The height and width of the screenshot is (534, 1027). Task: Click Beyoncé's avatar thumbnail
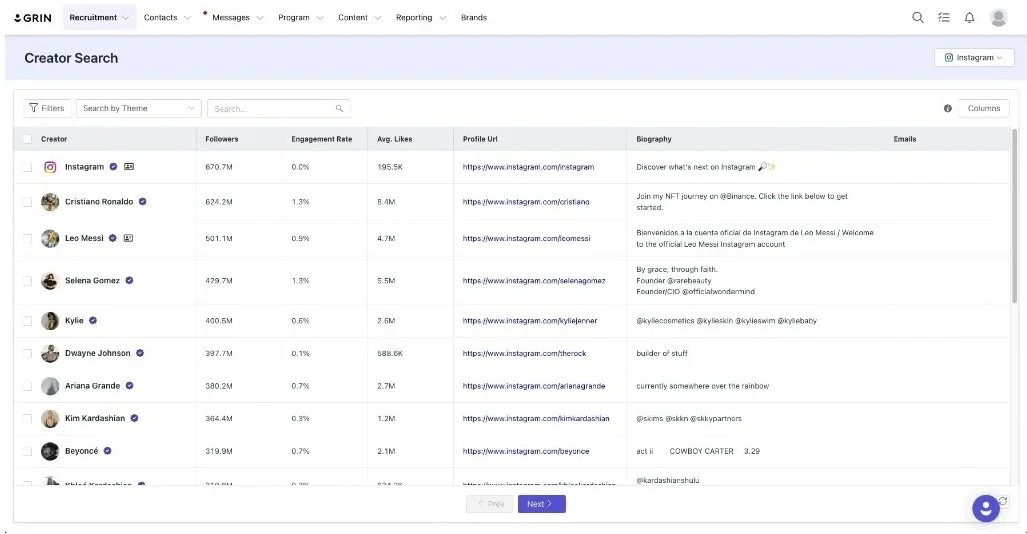click(50, 451)
